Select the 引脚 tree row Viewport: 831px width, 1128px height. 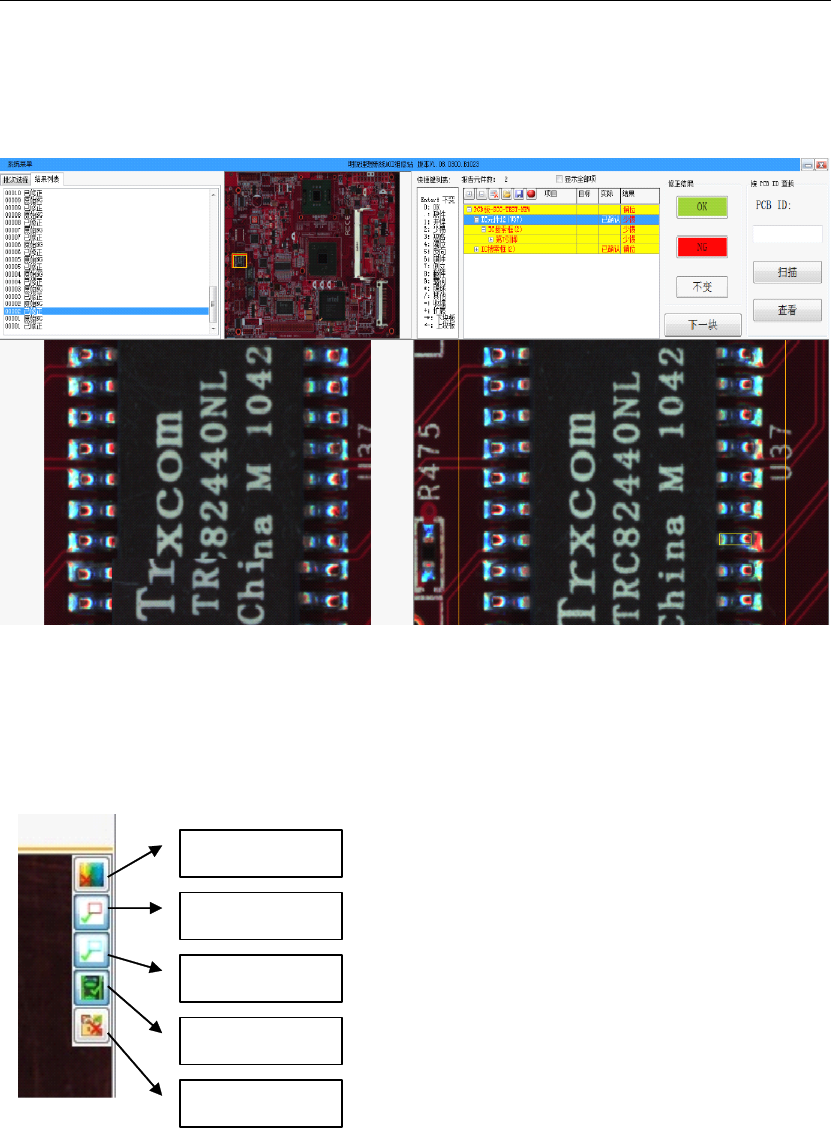pyautogui.click(x=561, y=240)
